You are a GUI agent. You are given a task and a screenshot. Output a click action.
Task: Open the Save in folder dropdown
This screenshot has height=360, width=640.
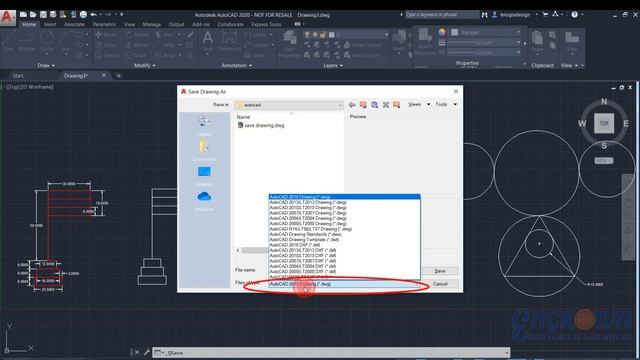point(289,105)
